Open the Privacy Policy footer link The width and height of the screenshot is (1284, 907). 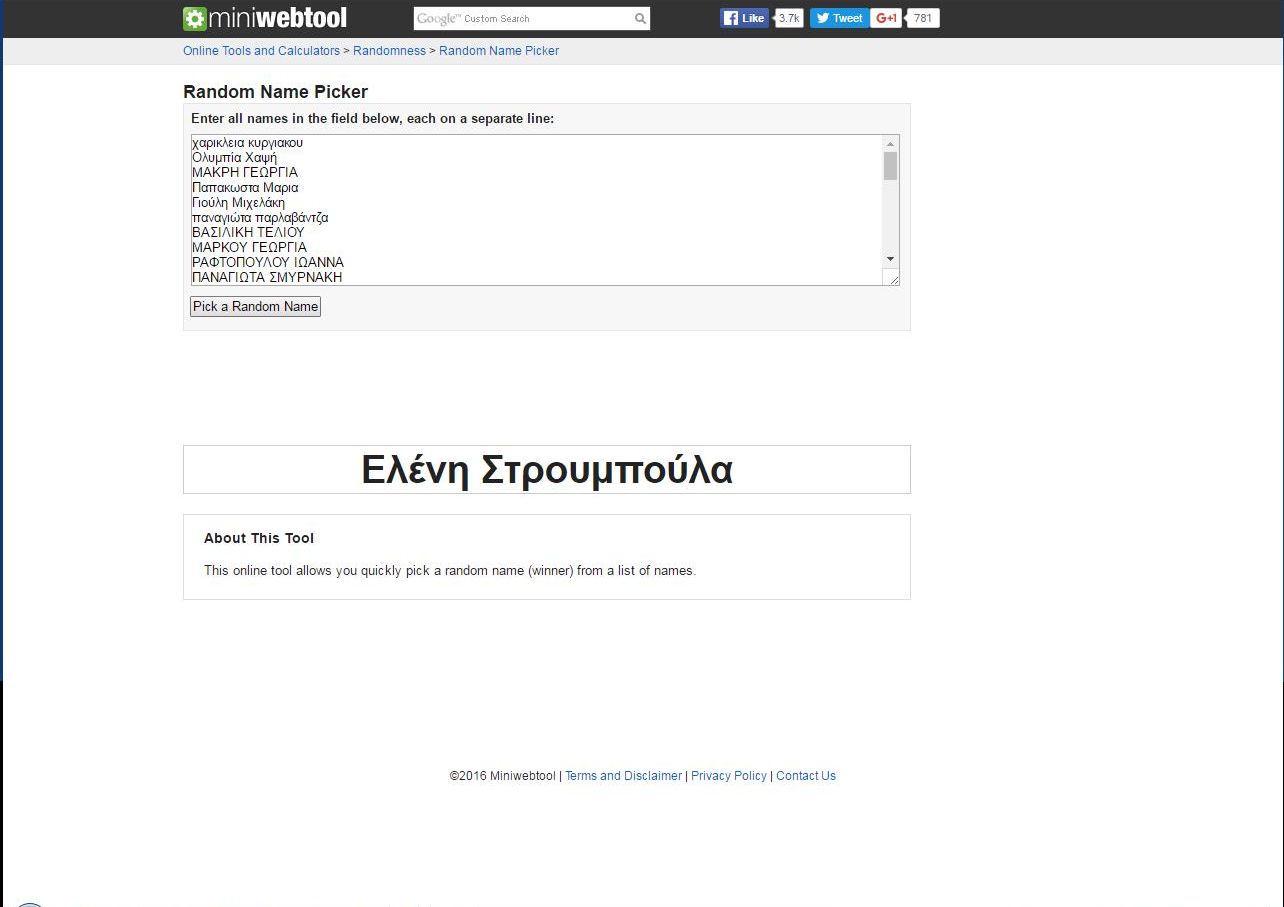(729, 776)
